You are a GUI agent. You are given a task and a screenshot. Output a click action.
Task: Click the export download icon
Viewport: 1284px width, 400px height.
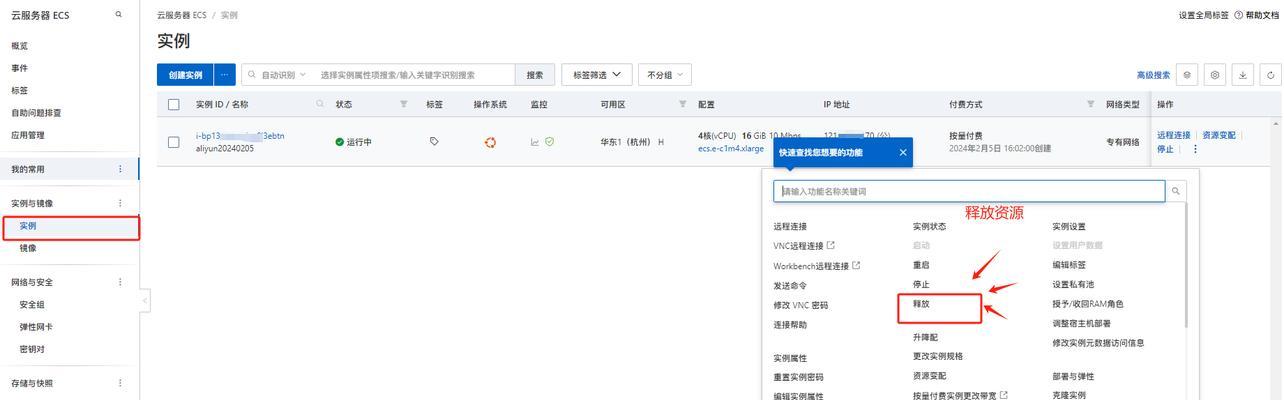(x=1243, y=75)
